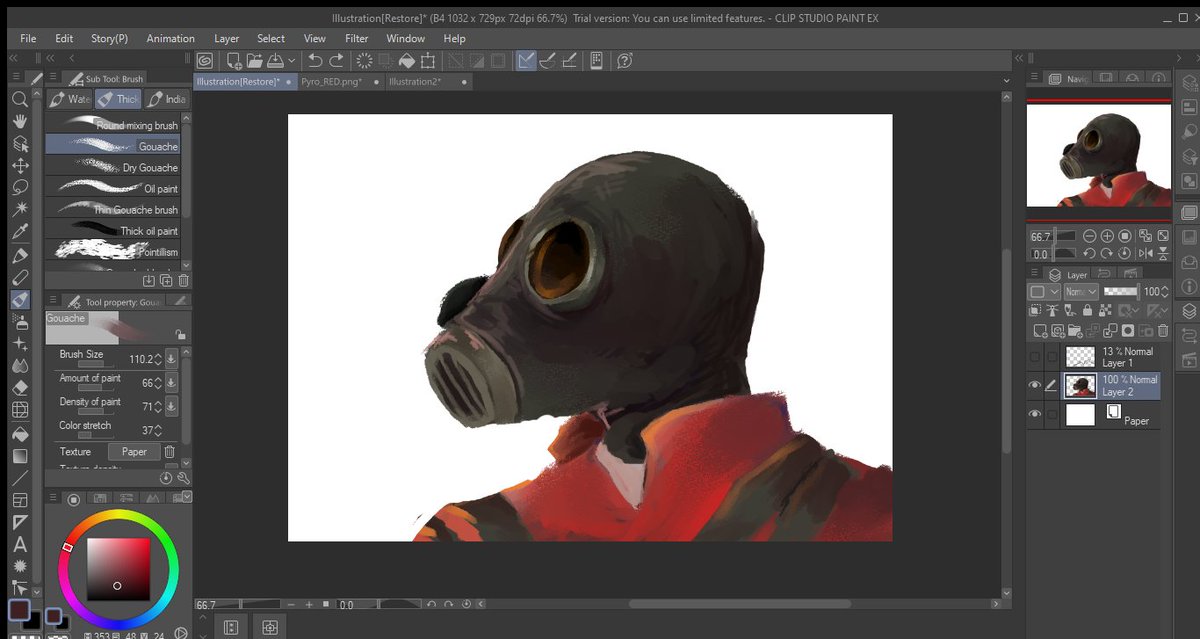
Task: Select the Round mixing brush
Action: click(x=115, y=125)
